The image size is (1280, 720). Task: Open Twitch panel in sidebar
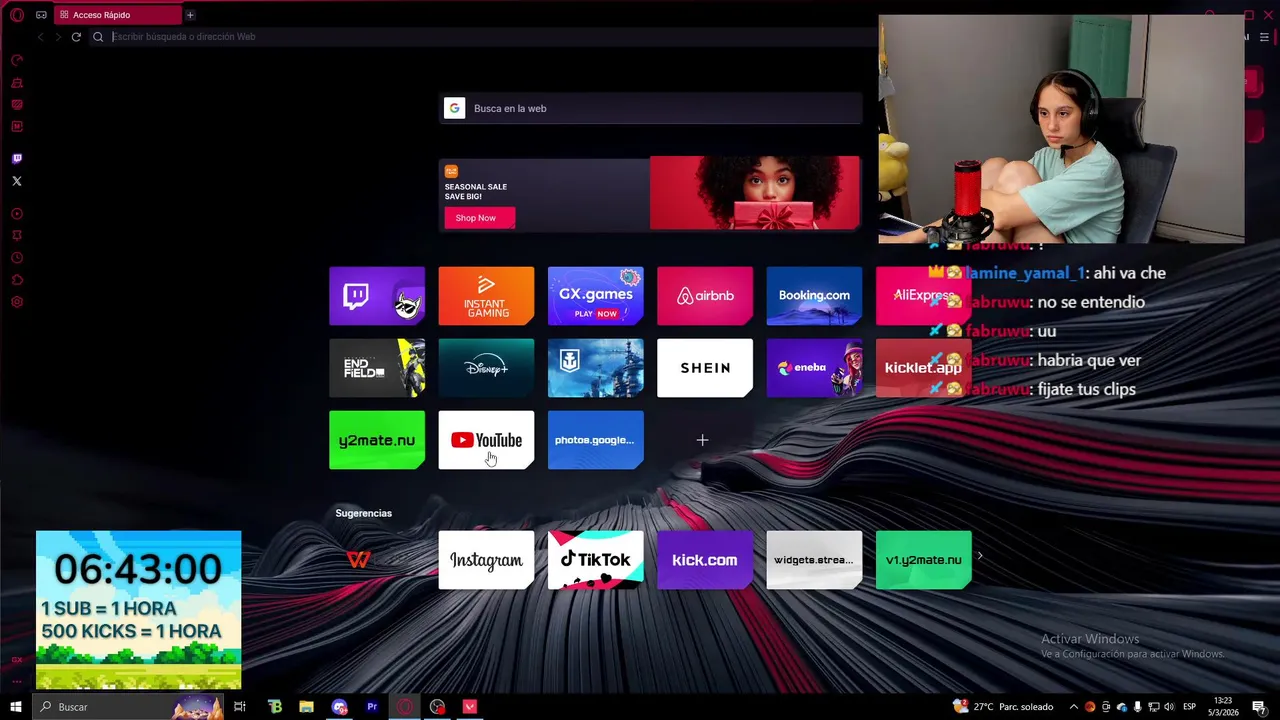17,159
